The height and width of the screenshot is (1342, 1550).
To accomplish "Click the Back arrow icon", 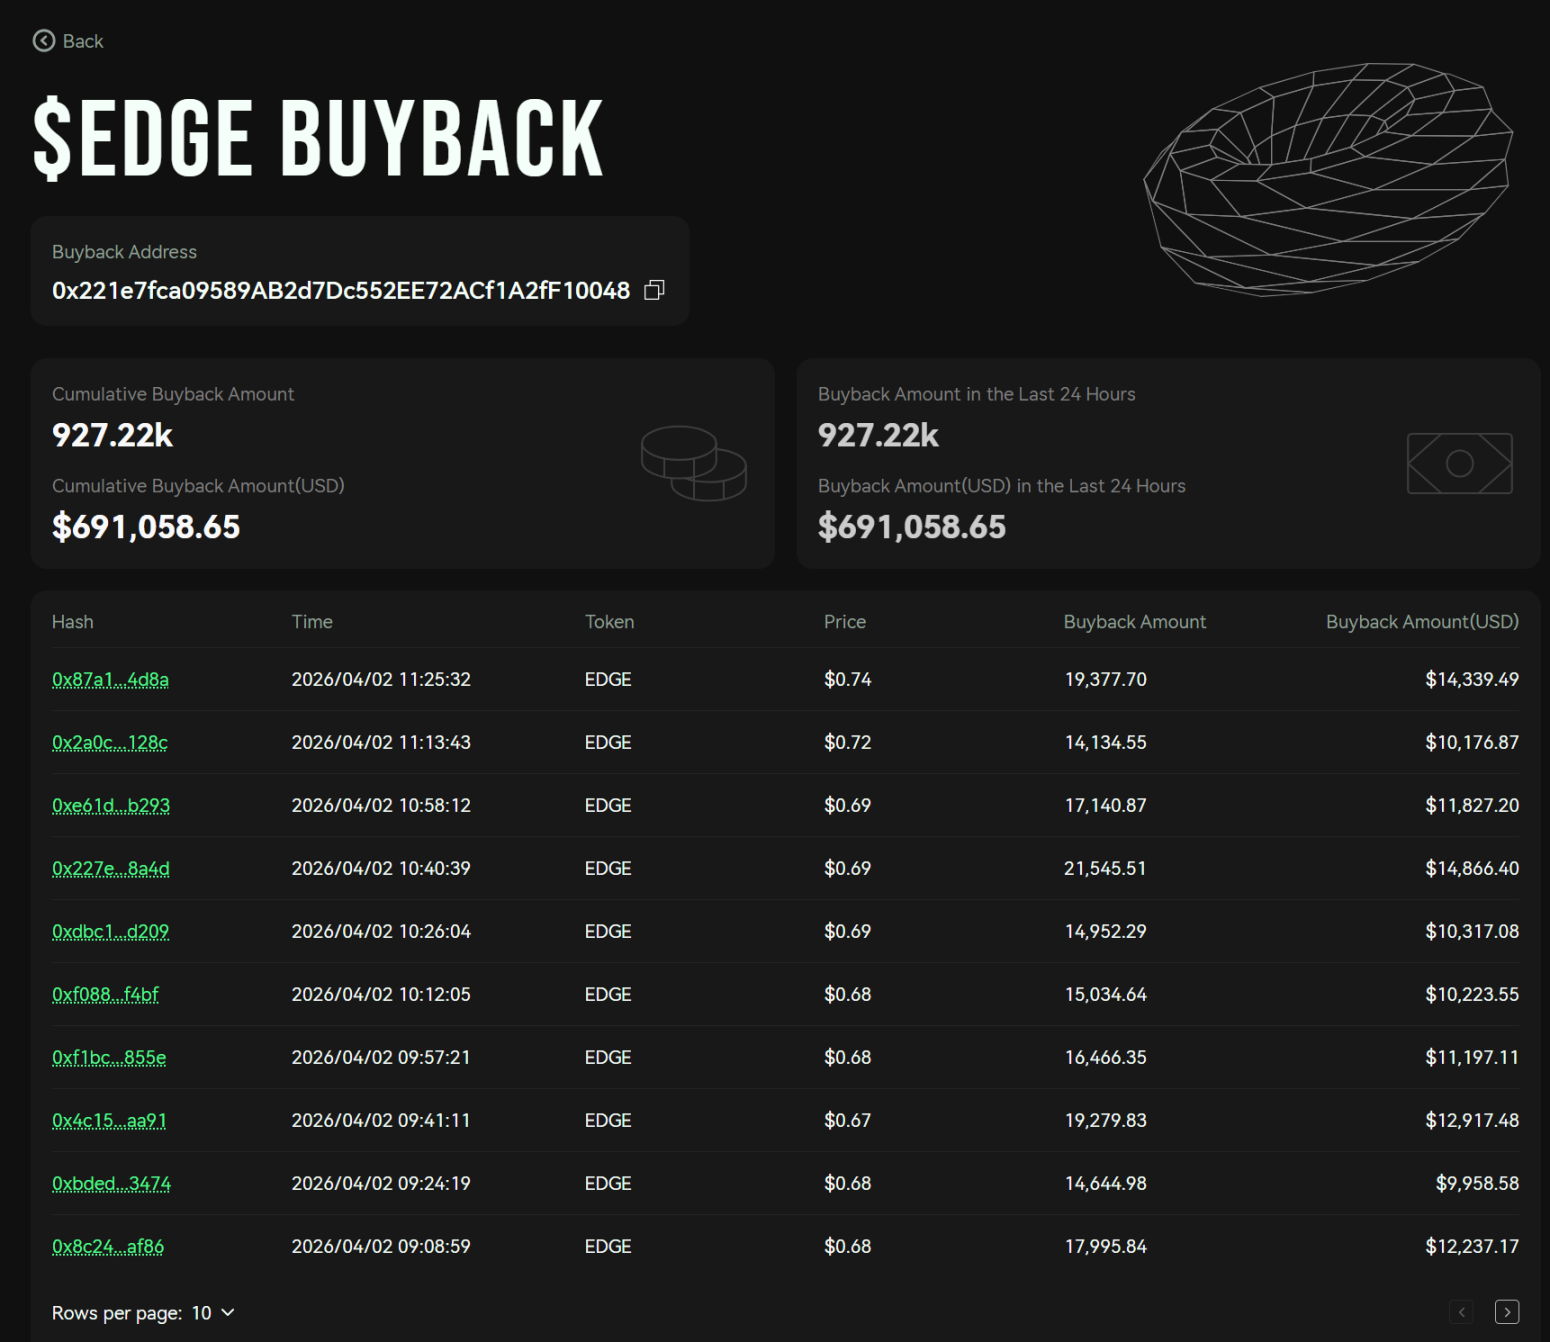I will [44, 41].
